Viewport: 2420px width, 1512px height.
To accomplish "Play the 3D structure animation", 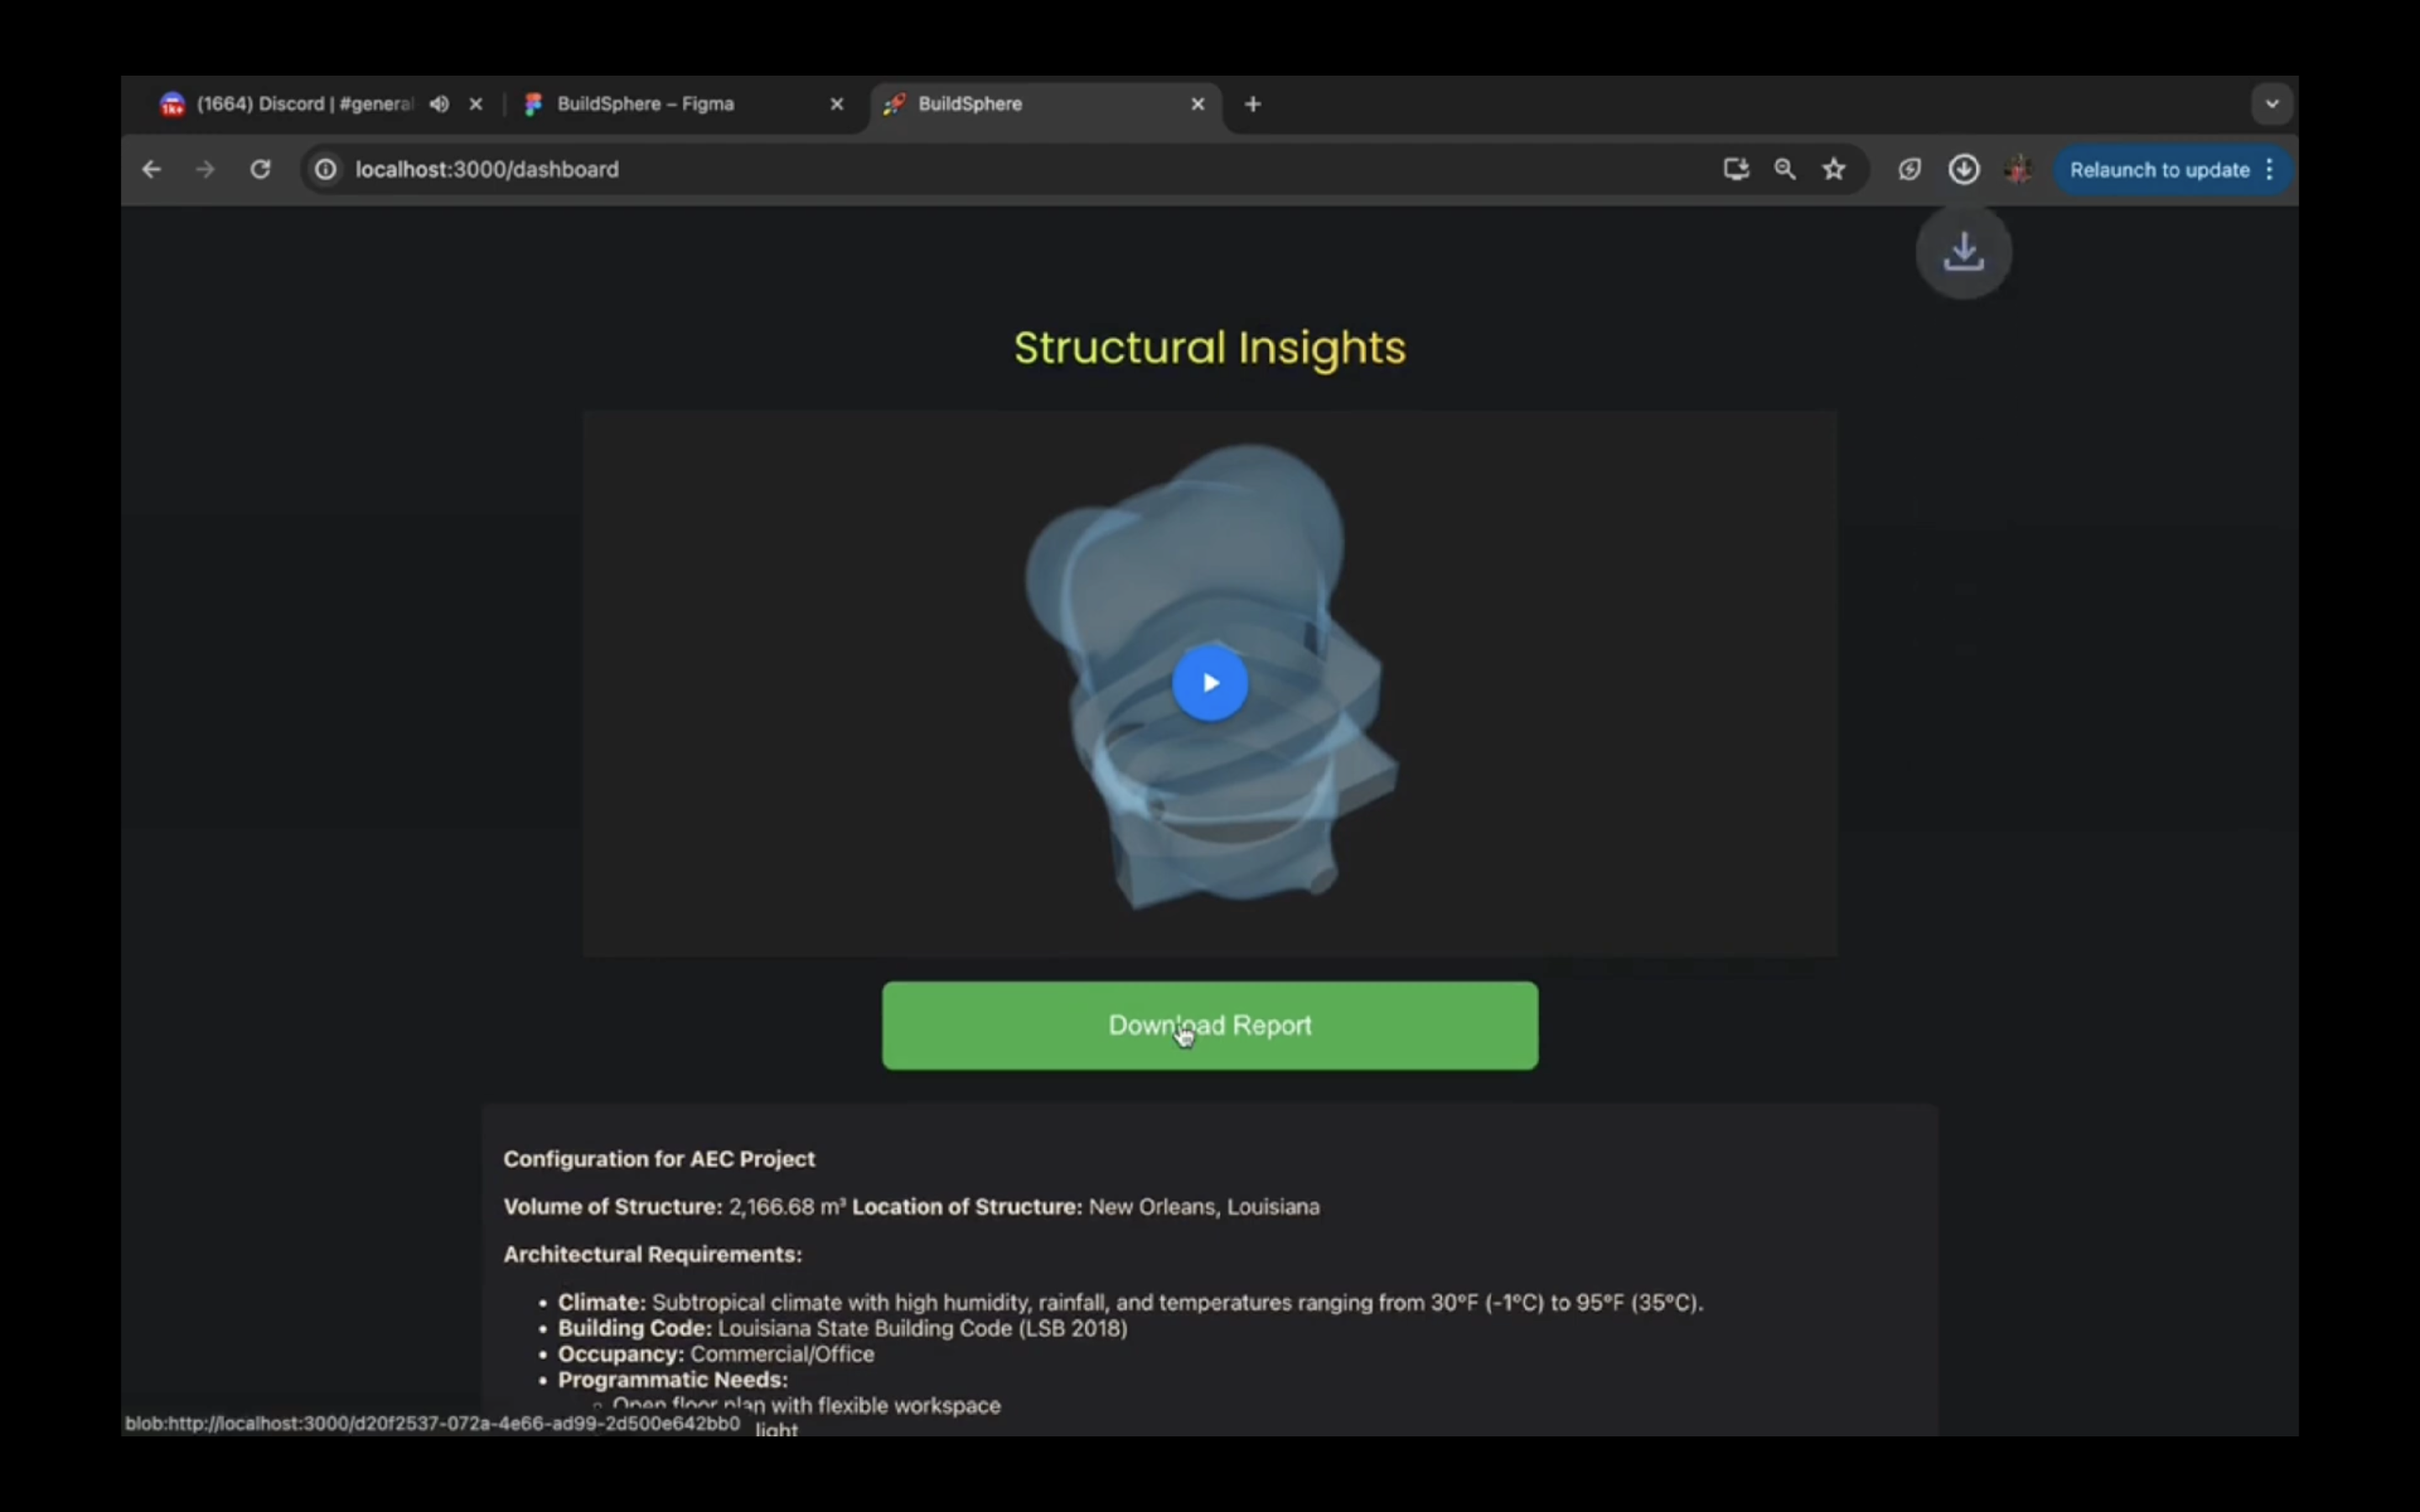I will (x=1210, y=683).
